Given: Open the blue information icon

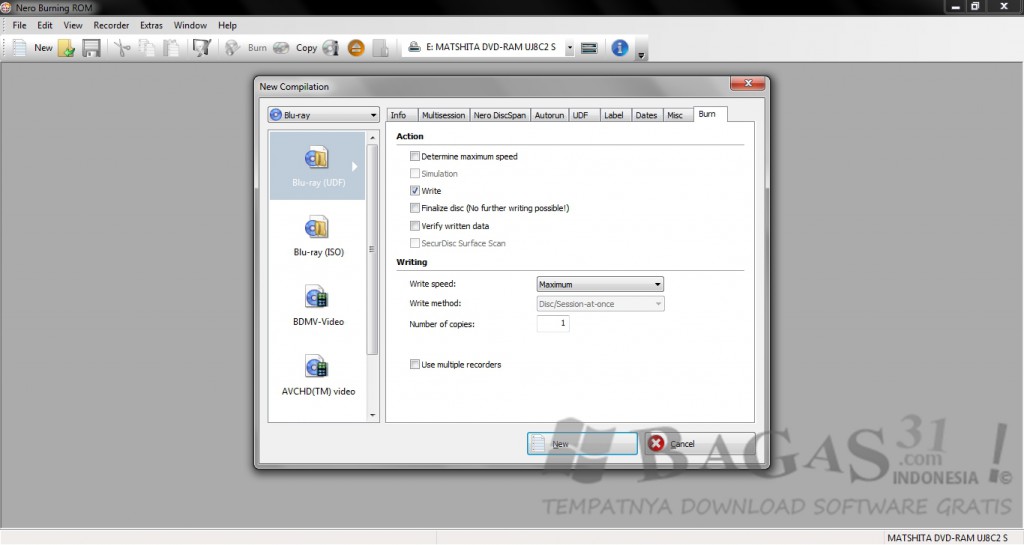Looking at the screenshot, I should pyautogui.click(x=620, y=48).
